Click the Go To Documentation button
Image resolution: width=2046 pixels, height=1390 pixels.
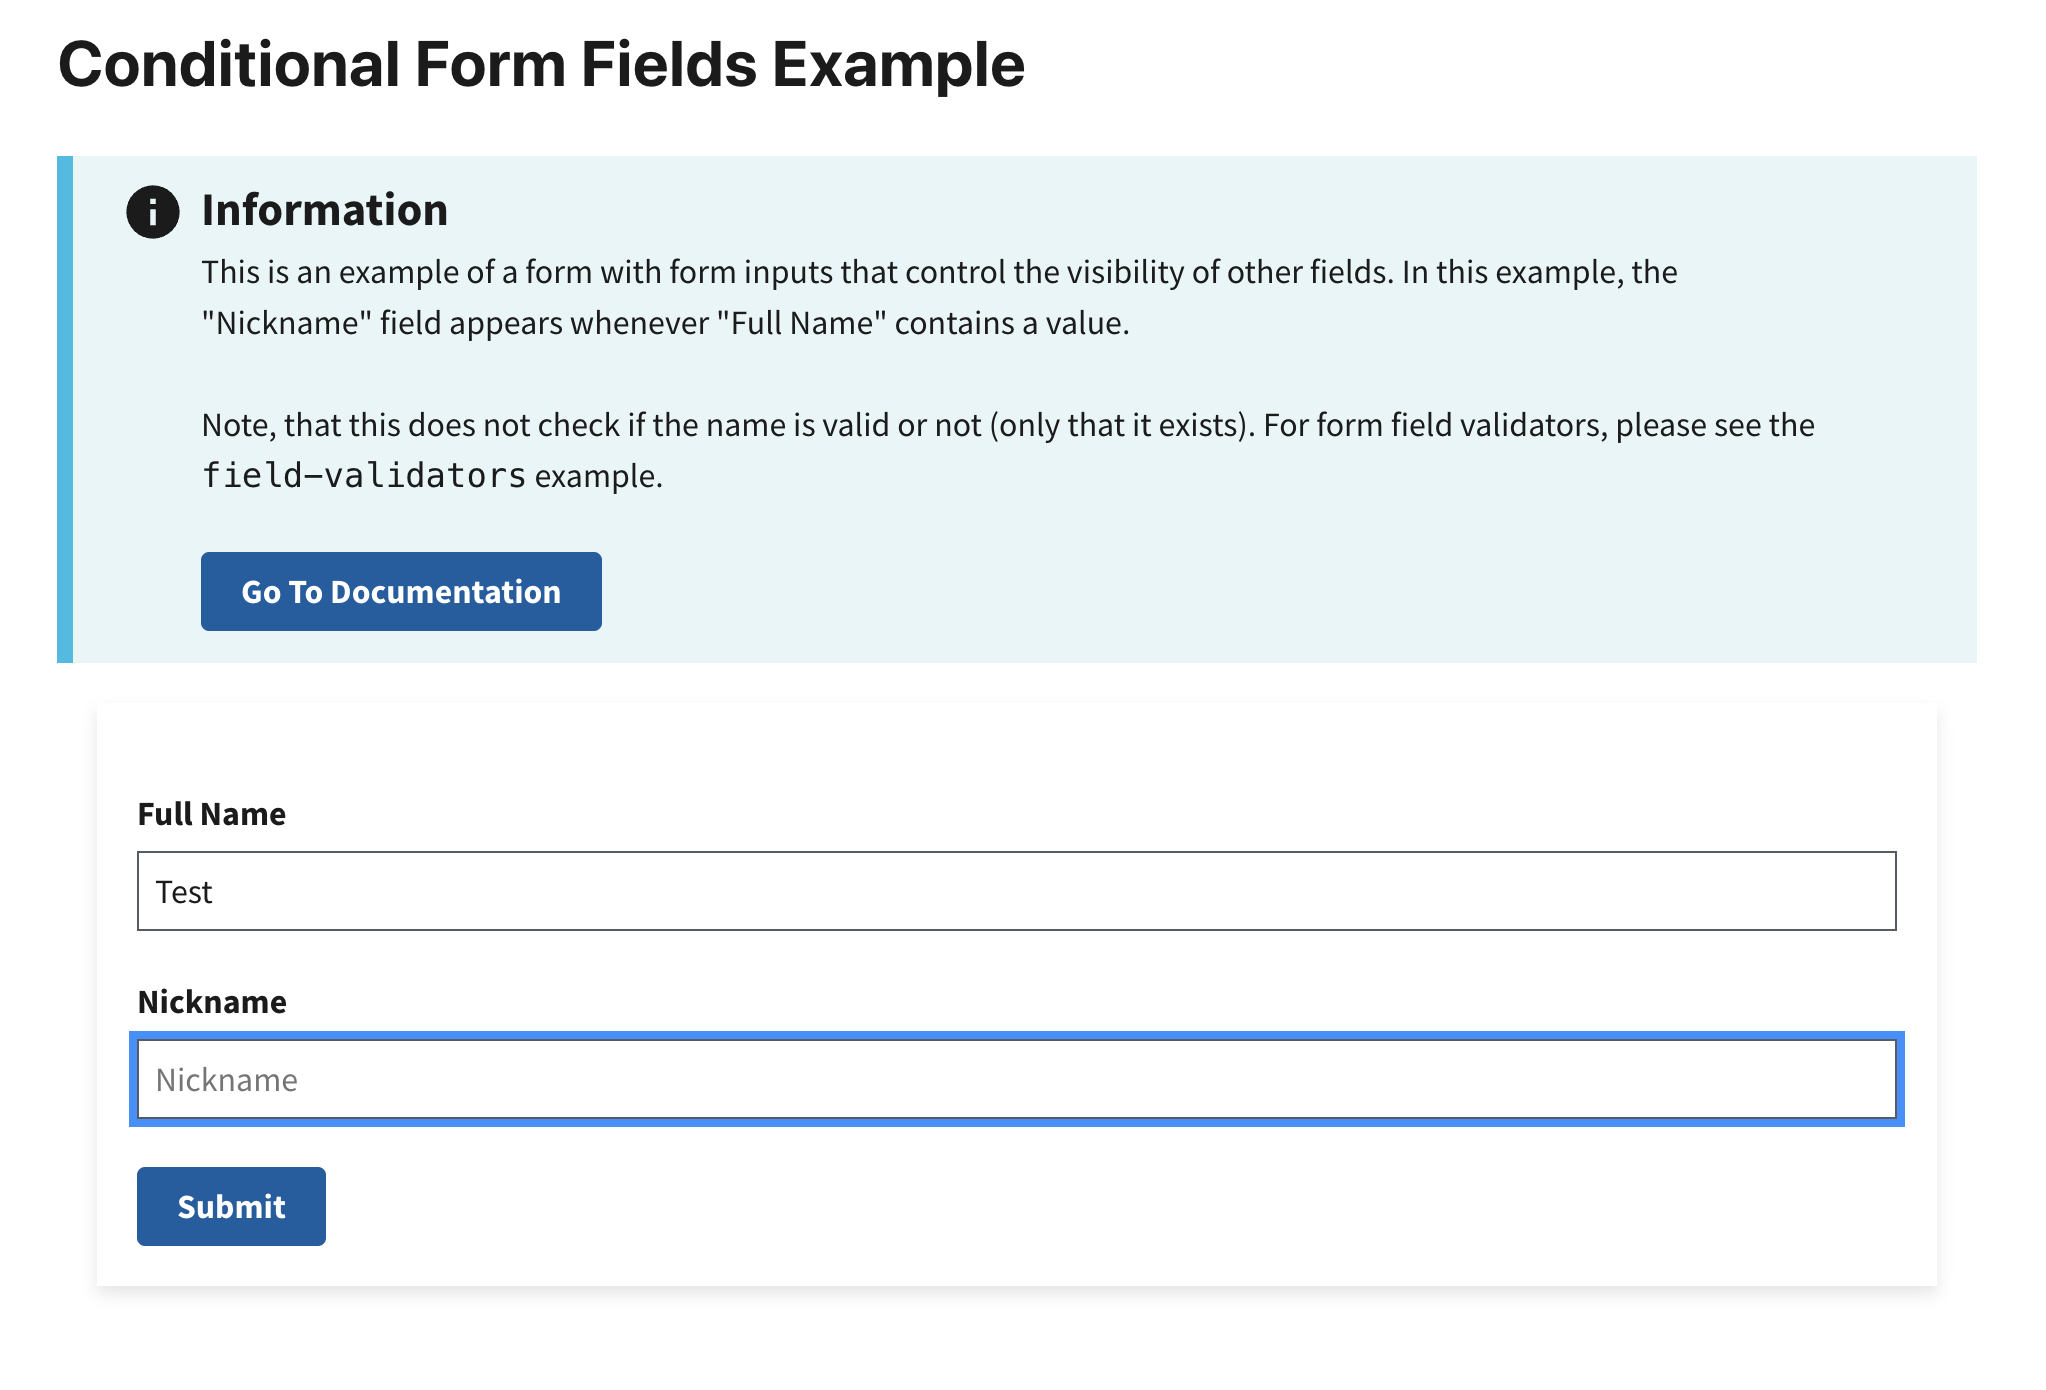coord(400,591)
